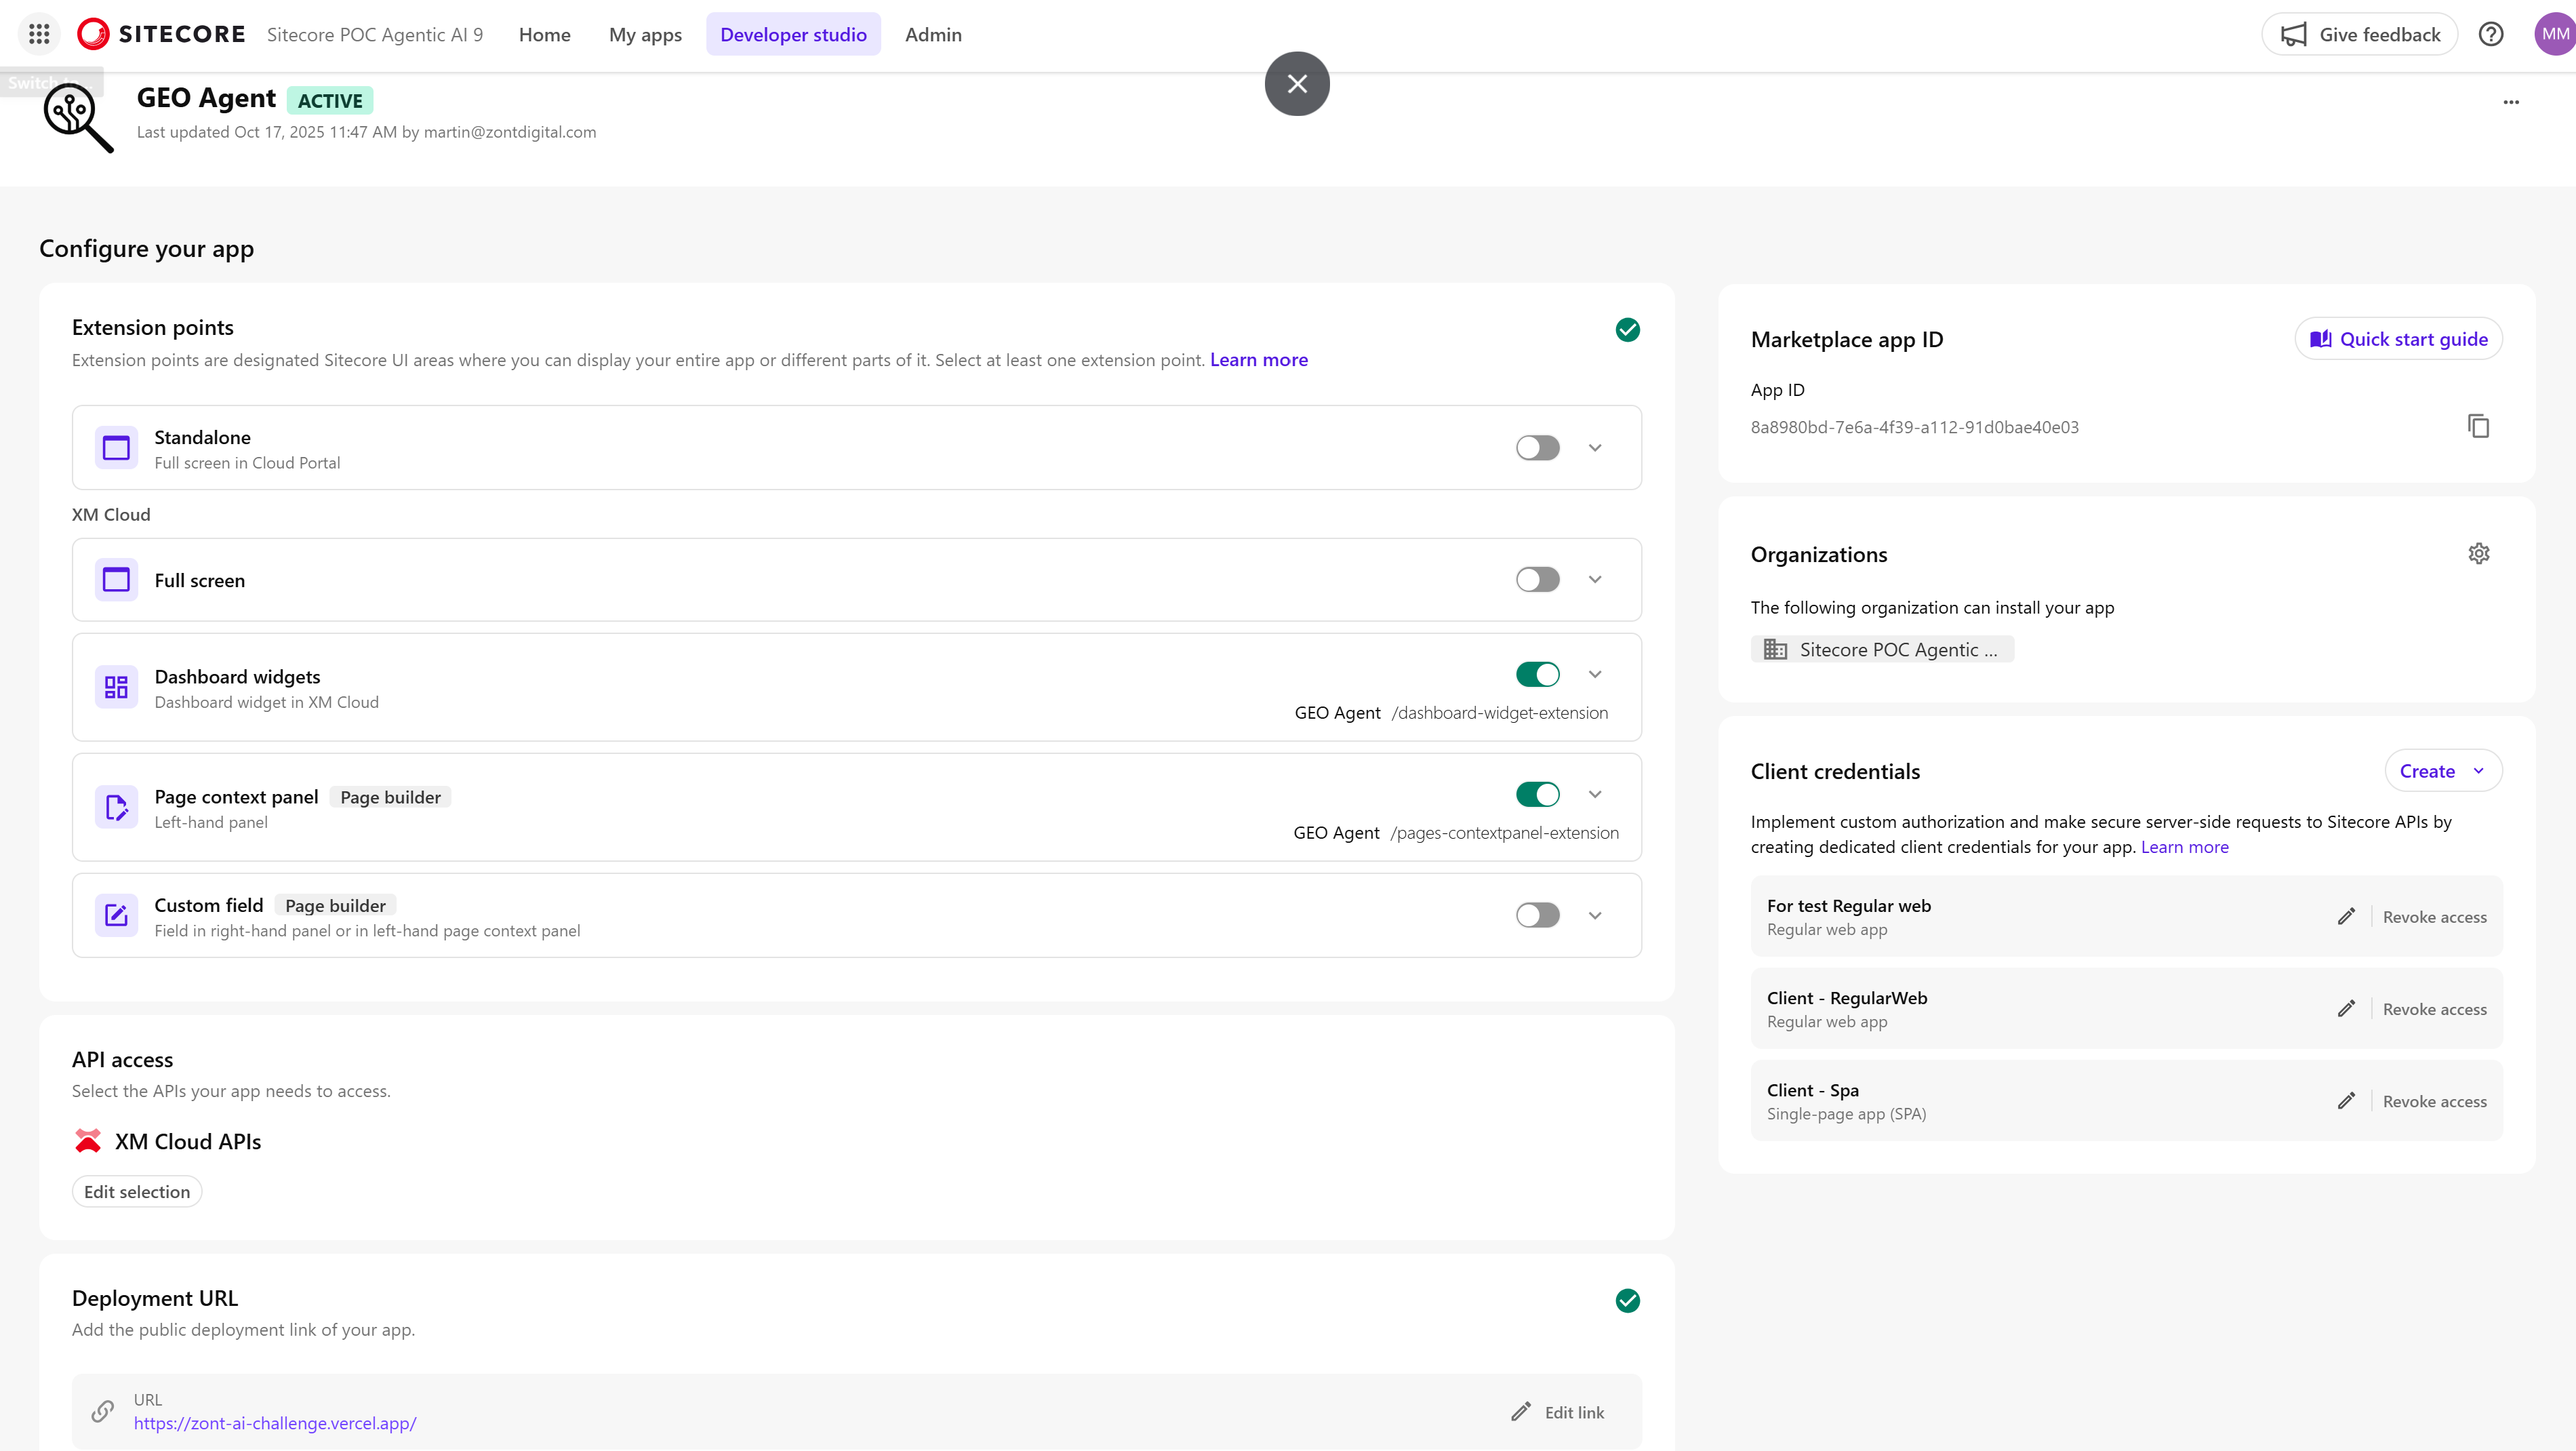Go to the Admin tab
This screenshot has width=2576, height=1451.
coord(933,34)
